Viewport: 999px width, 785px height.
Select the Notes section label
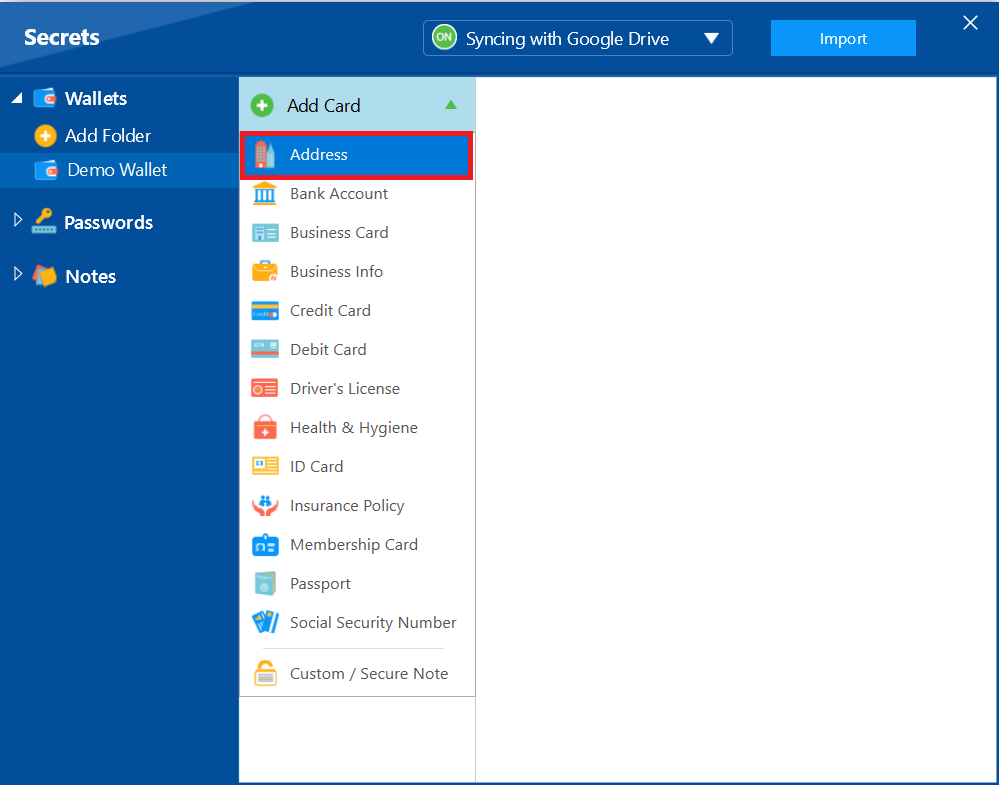(90, 277)
